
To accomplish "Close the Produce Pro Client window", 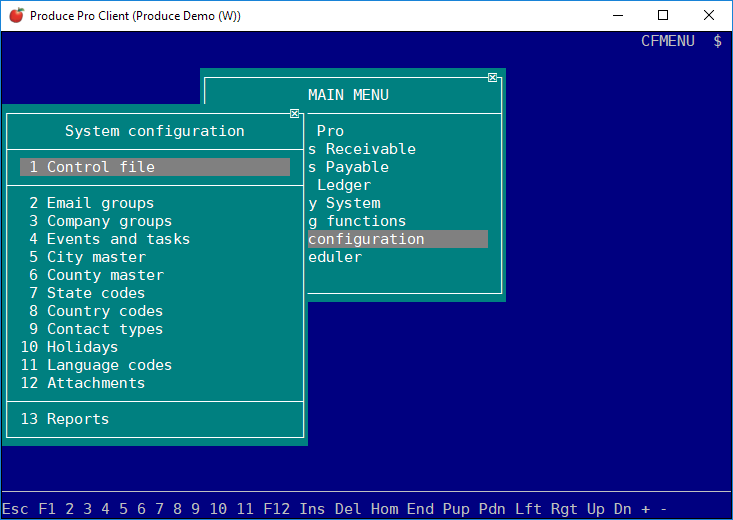I will [x=709, y=15].
